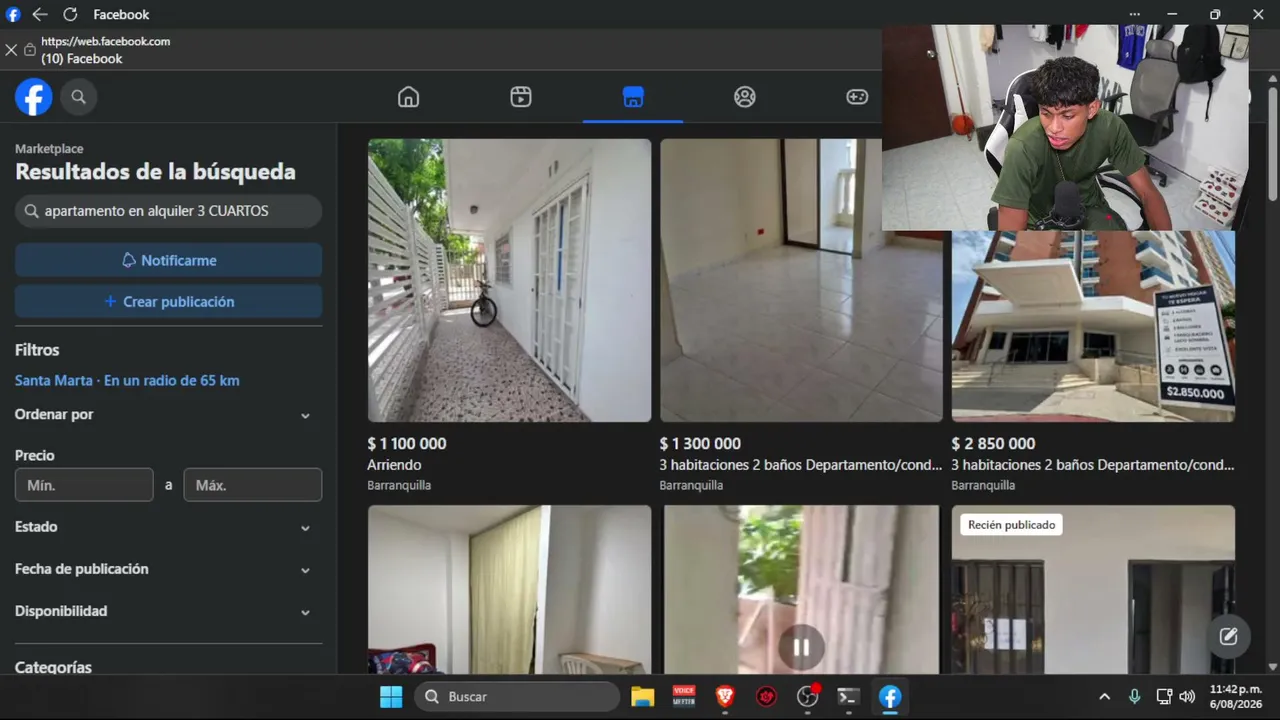Dismiss the URL info bar with the X
Viewport: 1280px width, 720px height.
tap(11, 50)
